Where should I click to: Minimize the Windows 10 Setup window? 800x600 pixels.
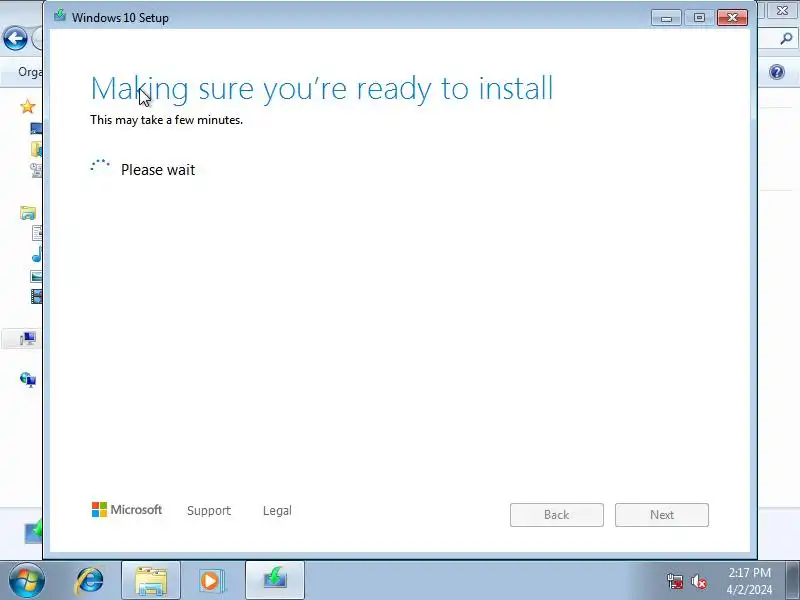click(x=666, y=18)
